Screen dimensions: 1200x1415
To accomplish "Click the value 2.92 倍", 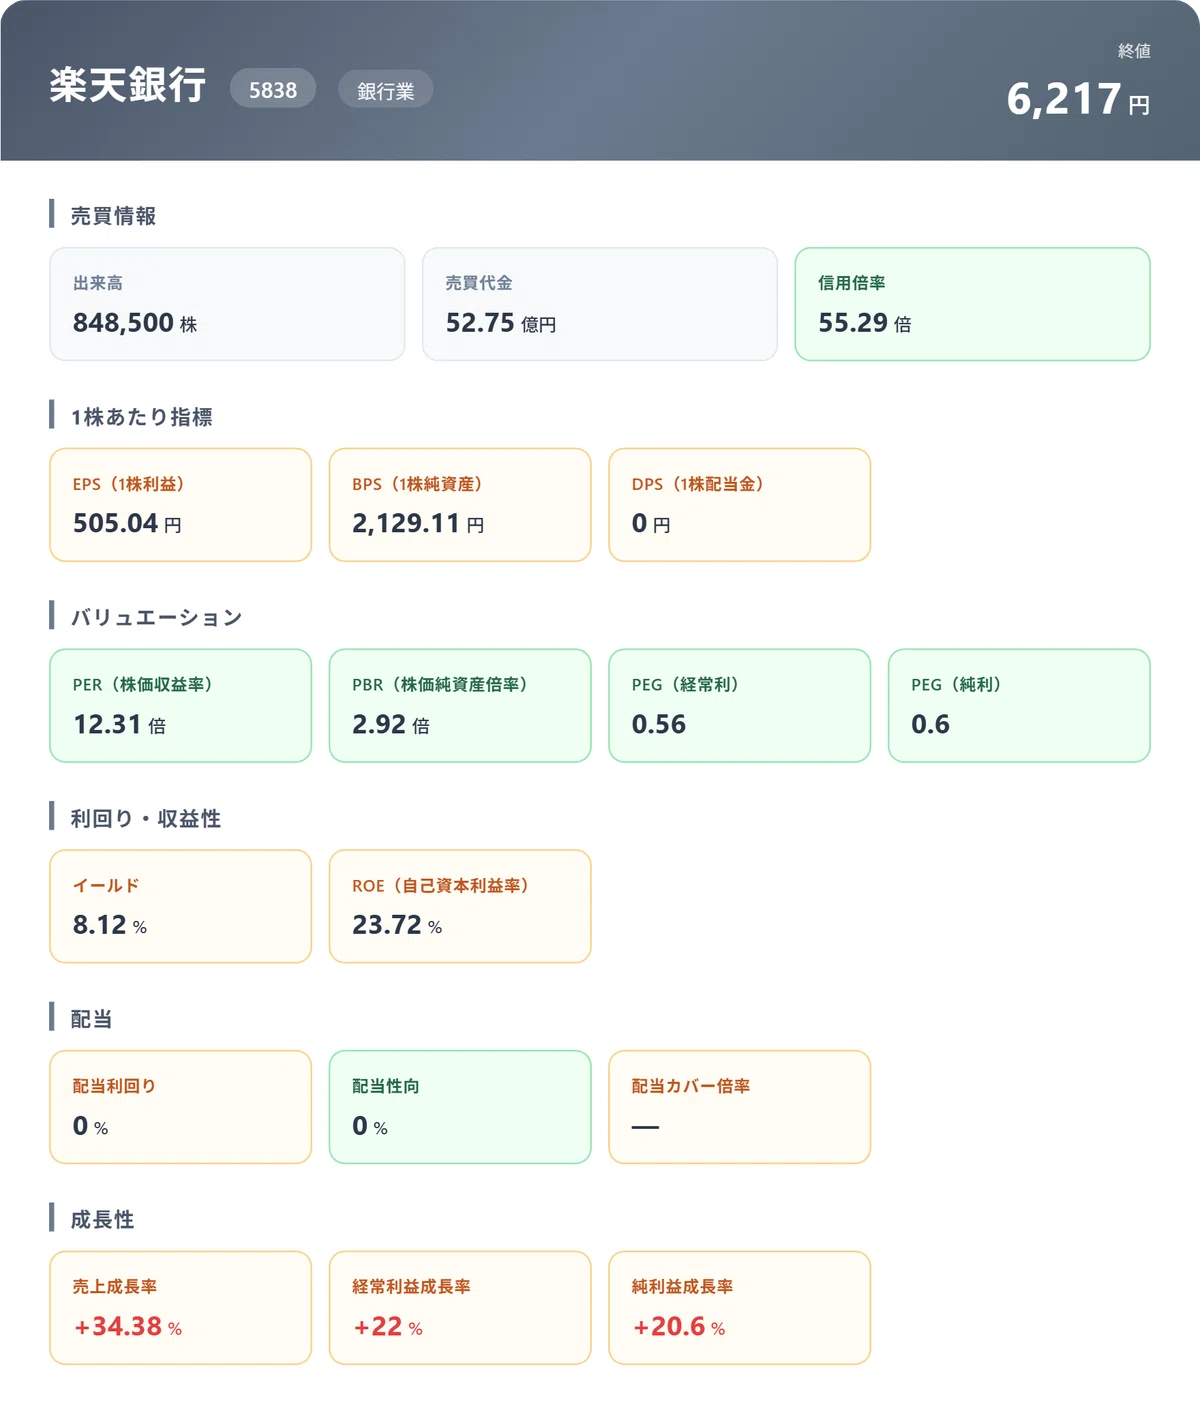I will pyautogui.click(x=391, y=724).
